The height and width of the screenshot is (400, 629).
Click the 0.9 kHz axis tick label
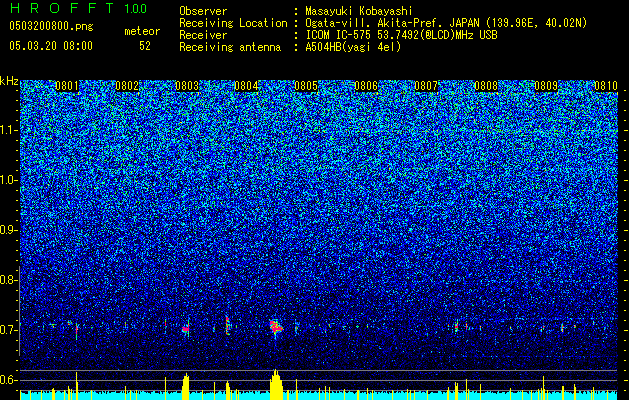pos(9,230)
